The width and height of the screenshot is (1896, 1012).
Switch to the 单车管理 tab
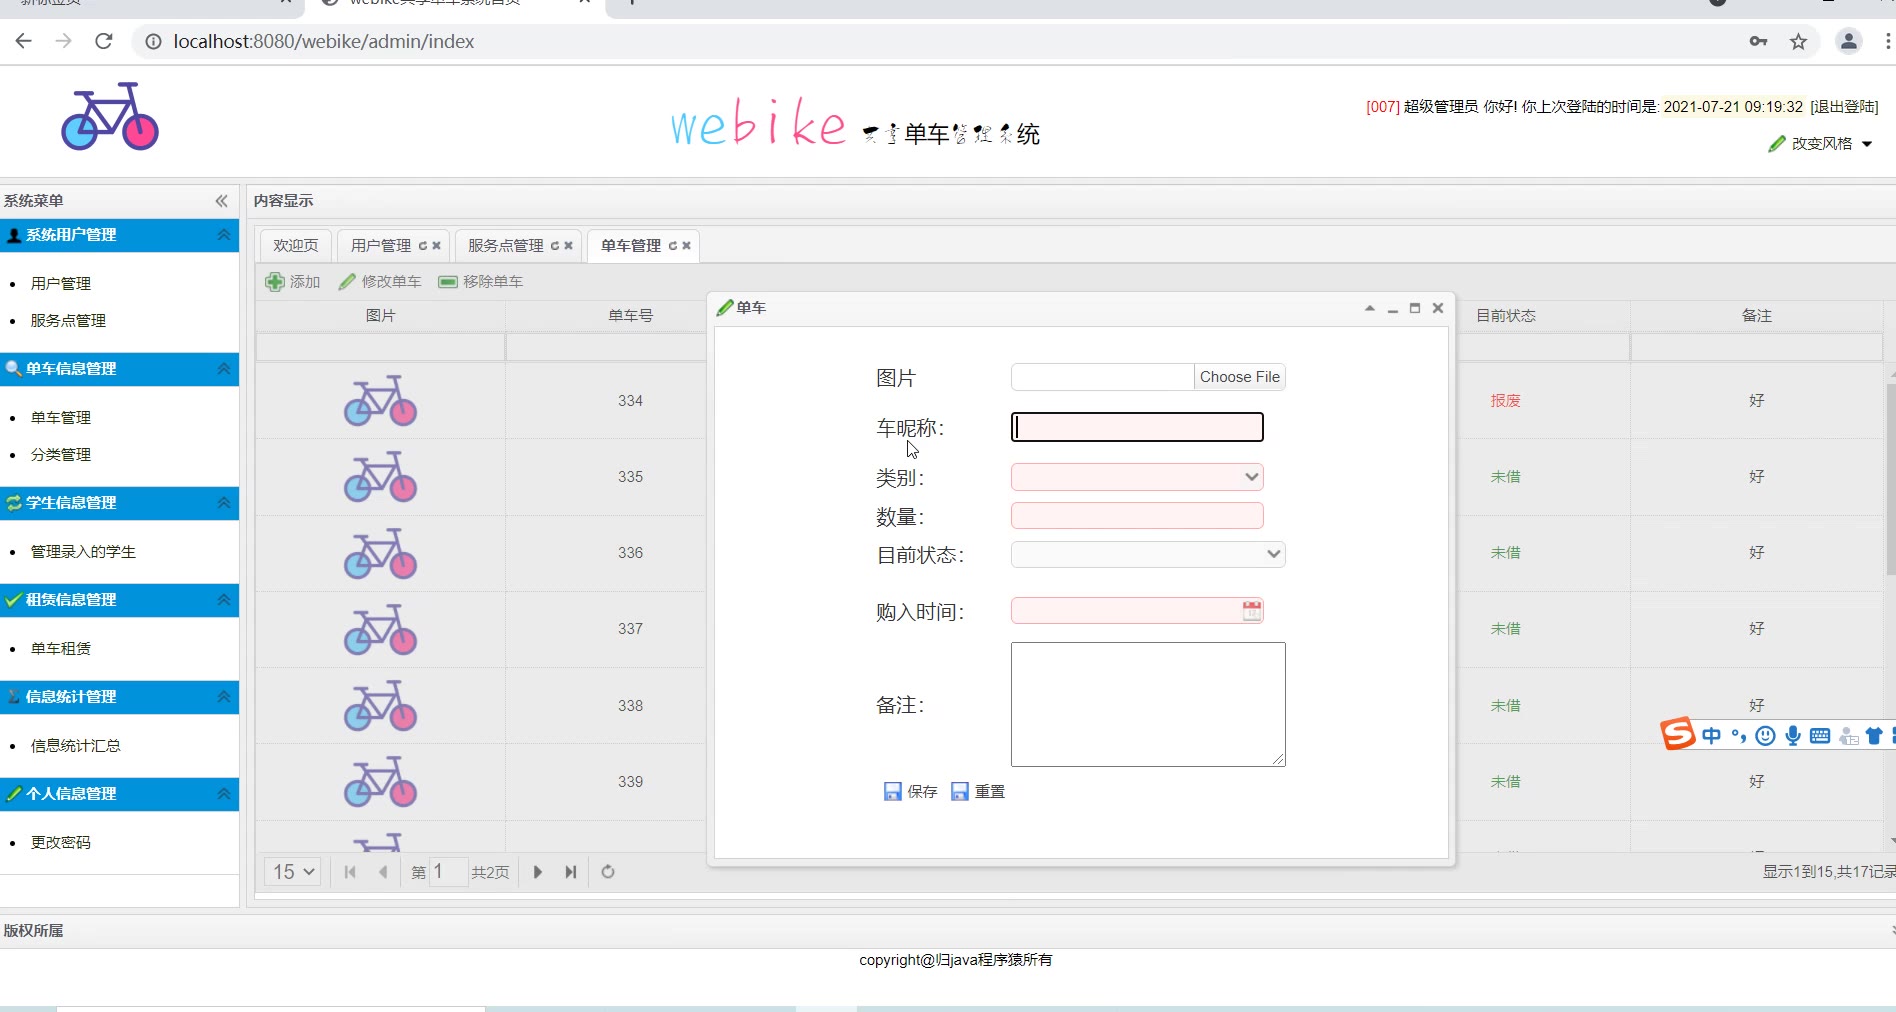coord(631,246)
